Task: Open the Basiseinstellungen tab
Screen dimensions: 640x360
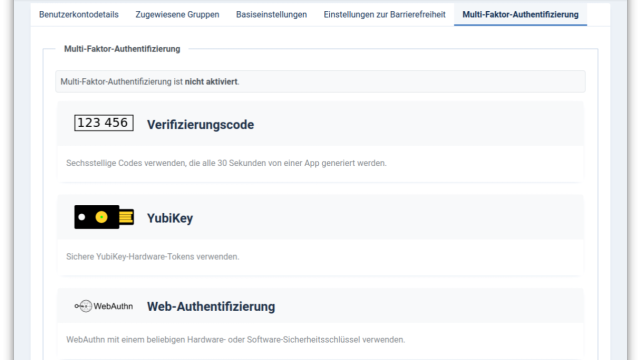Action: point(271,15)
